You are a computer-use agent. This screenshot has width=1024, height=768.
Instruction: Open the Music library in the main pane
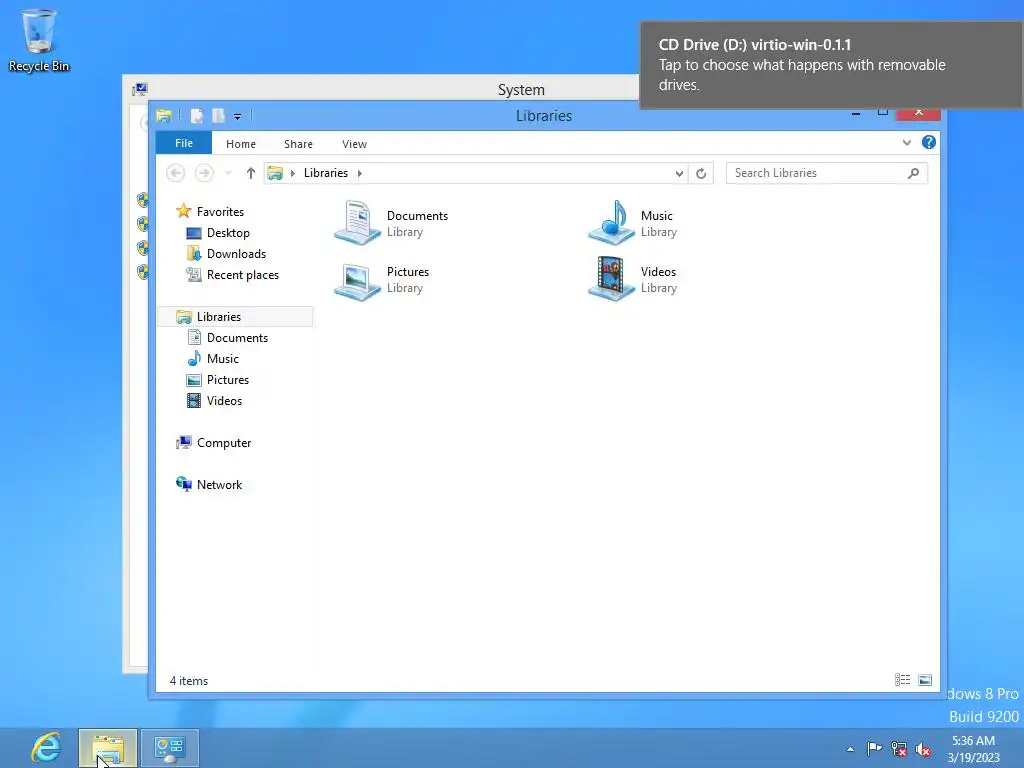(x=633, y=223)
